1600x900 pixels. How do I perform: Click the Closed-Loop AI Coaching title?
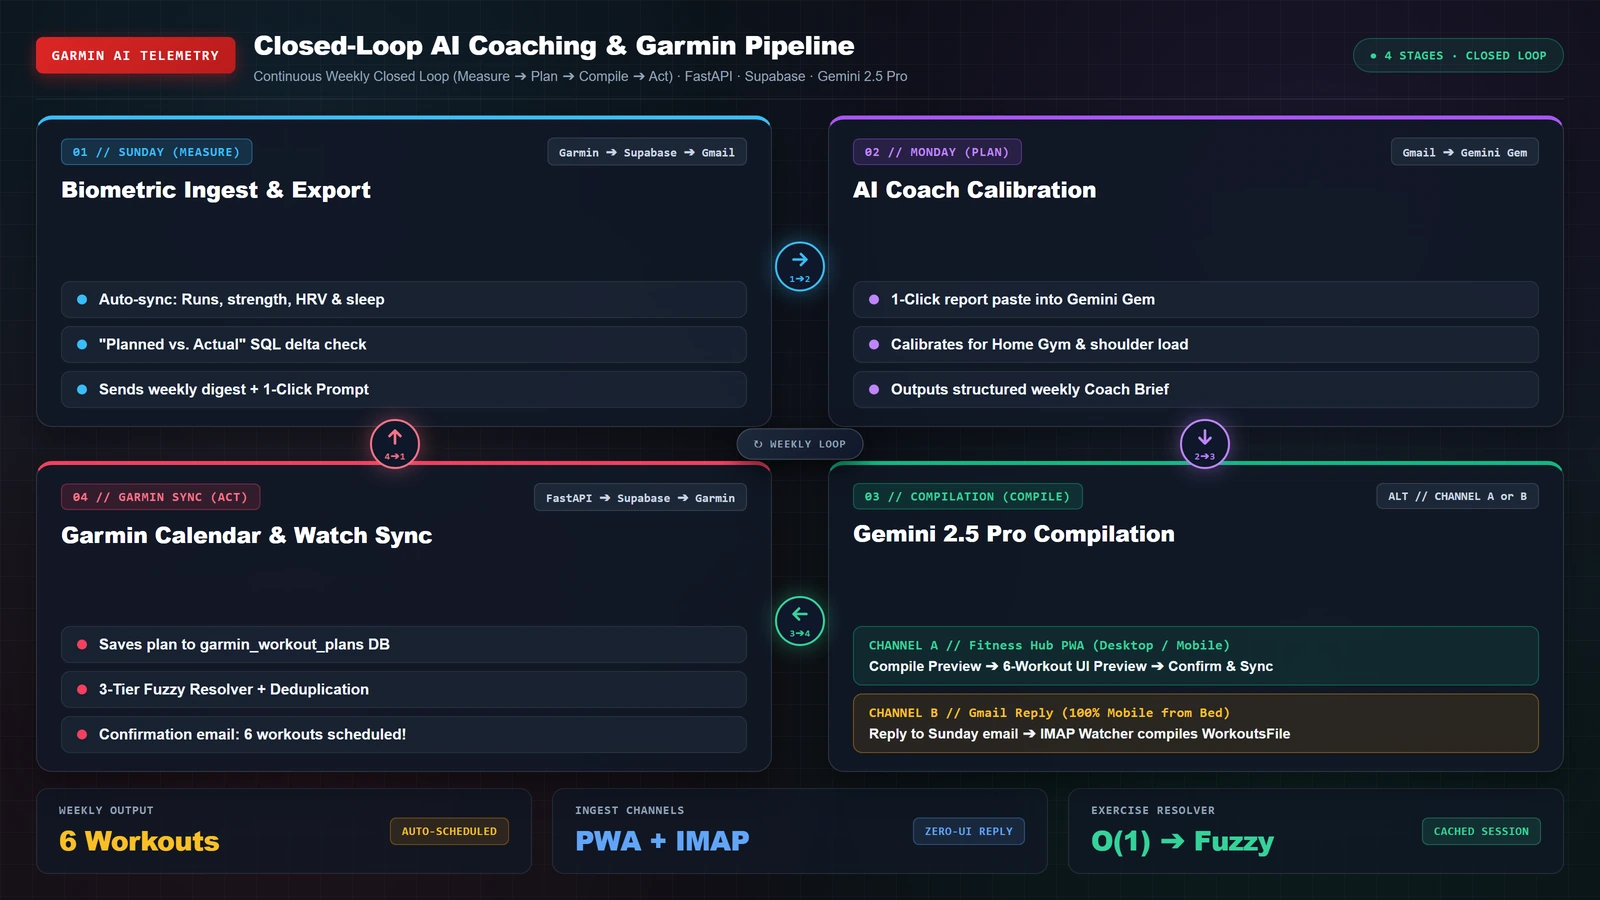point(554,46)
